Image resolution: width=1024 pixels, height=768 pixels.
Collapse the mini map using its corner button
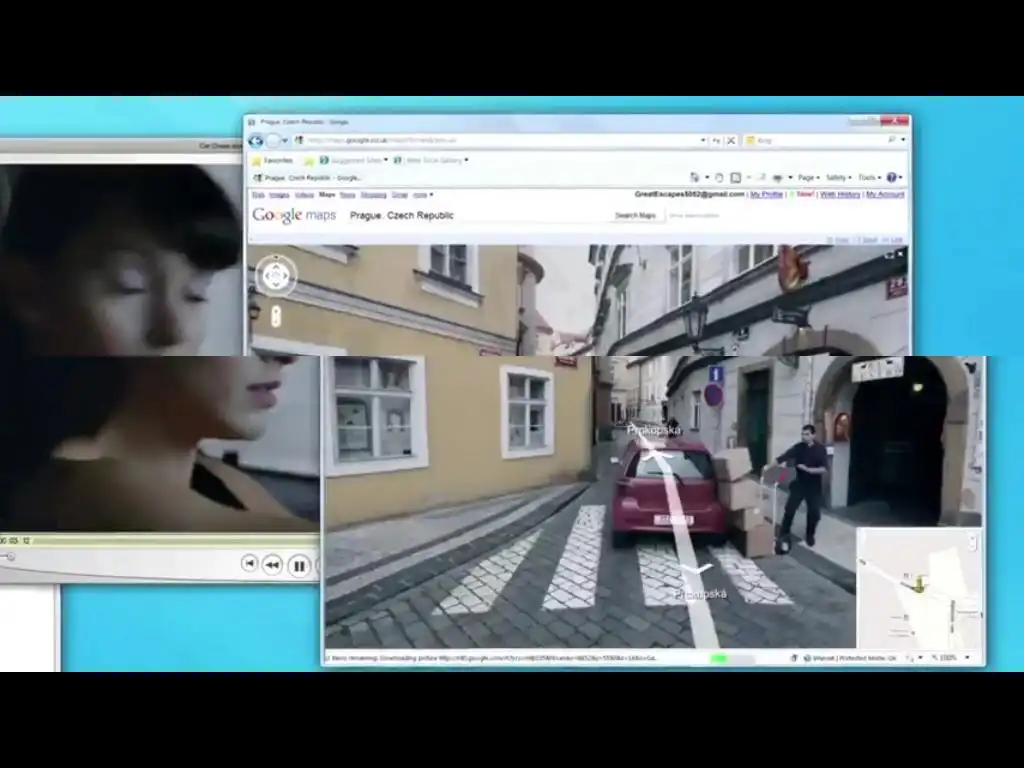click(972, 541)
